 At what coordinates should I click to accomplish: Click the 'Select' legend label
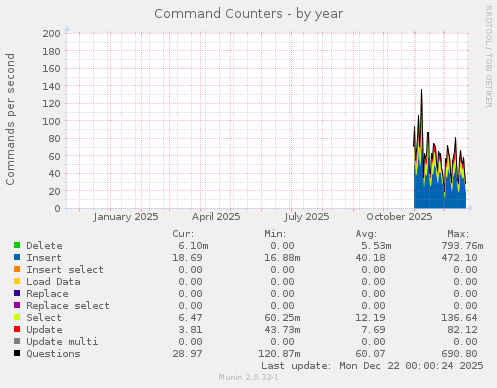tap(44, 318)
